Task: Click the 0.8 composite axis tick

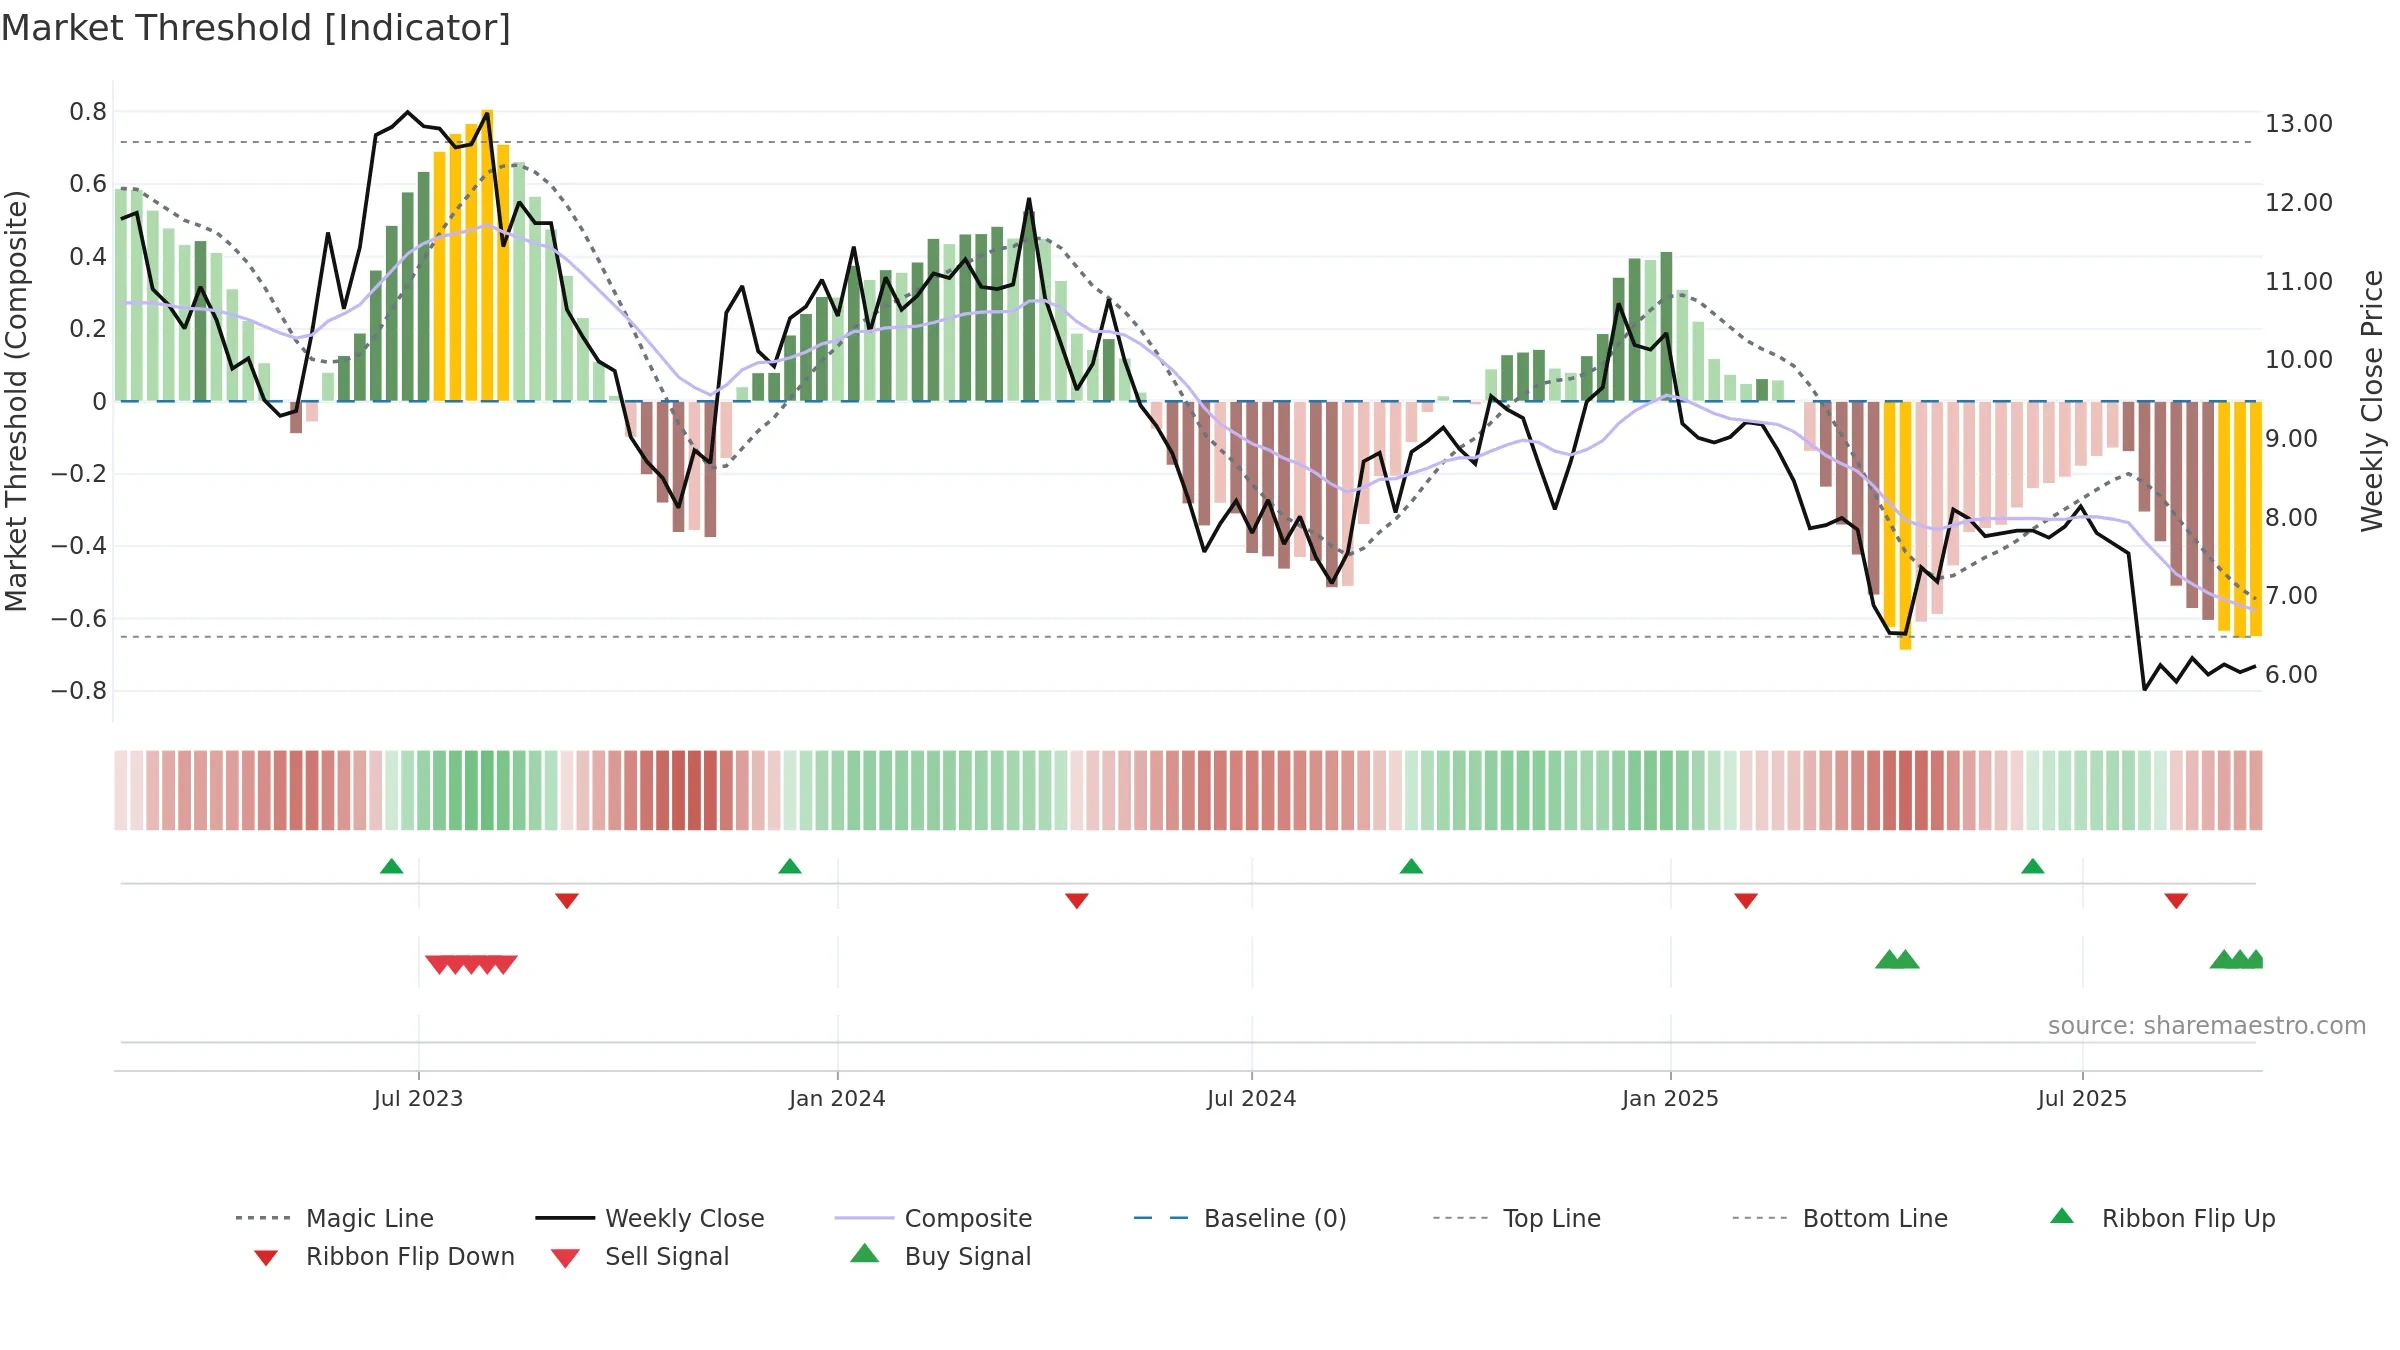Action: 88,112
